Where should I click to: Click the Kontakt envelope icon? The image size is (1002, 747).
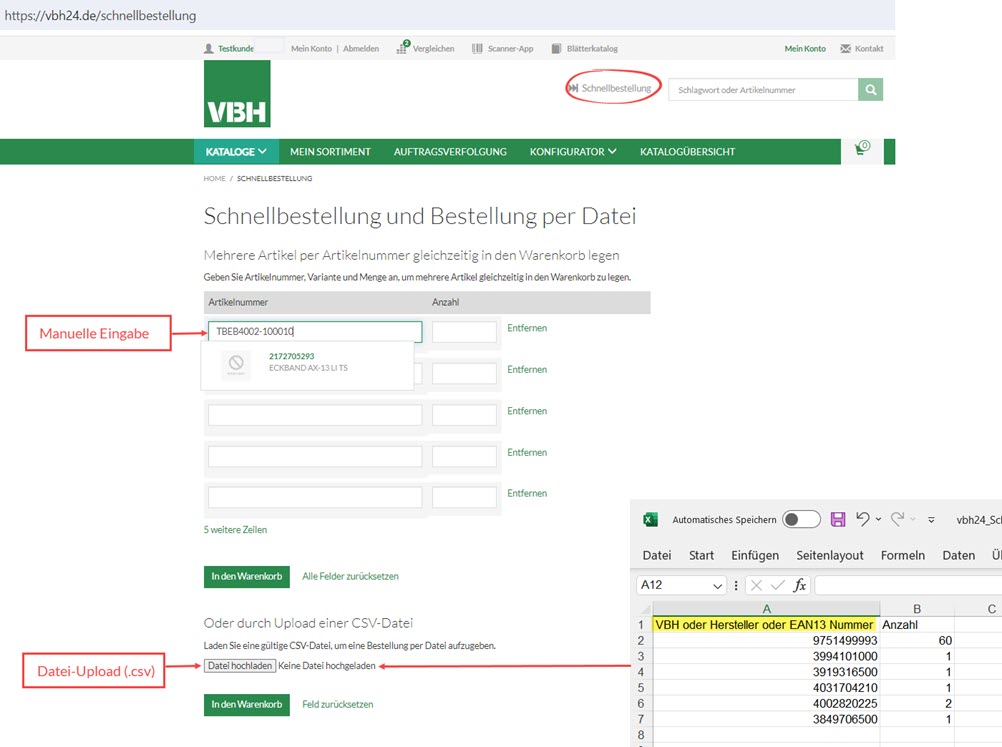click(x=845, y=49)
